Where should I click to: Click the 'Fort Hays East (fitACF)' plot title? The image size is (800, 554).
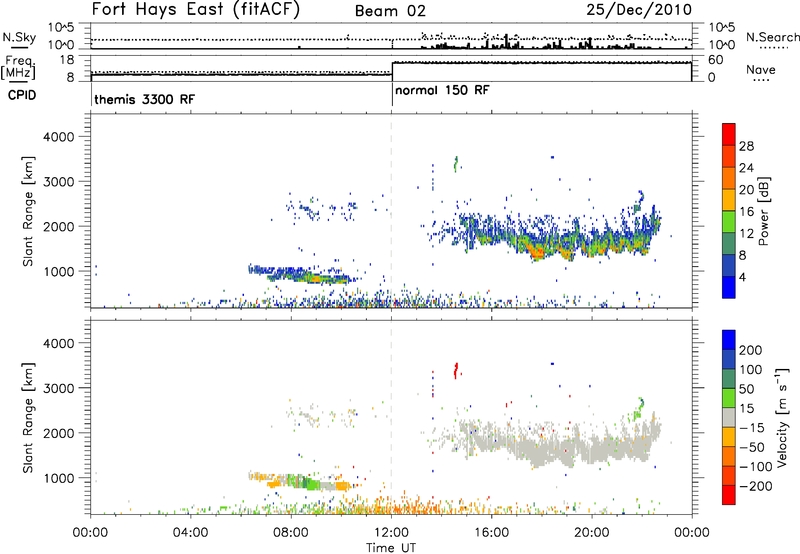196,10
